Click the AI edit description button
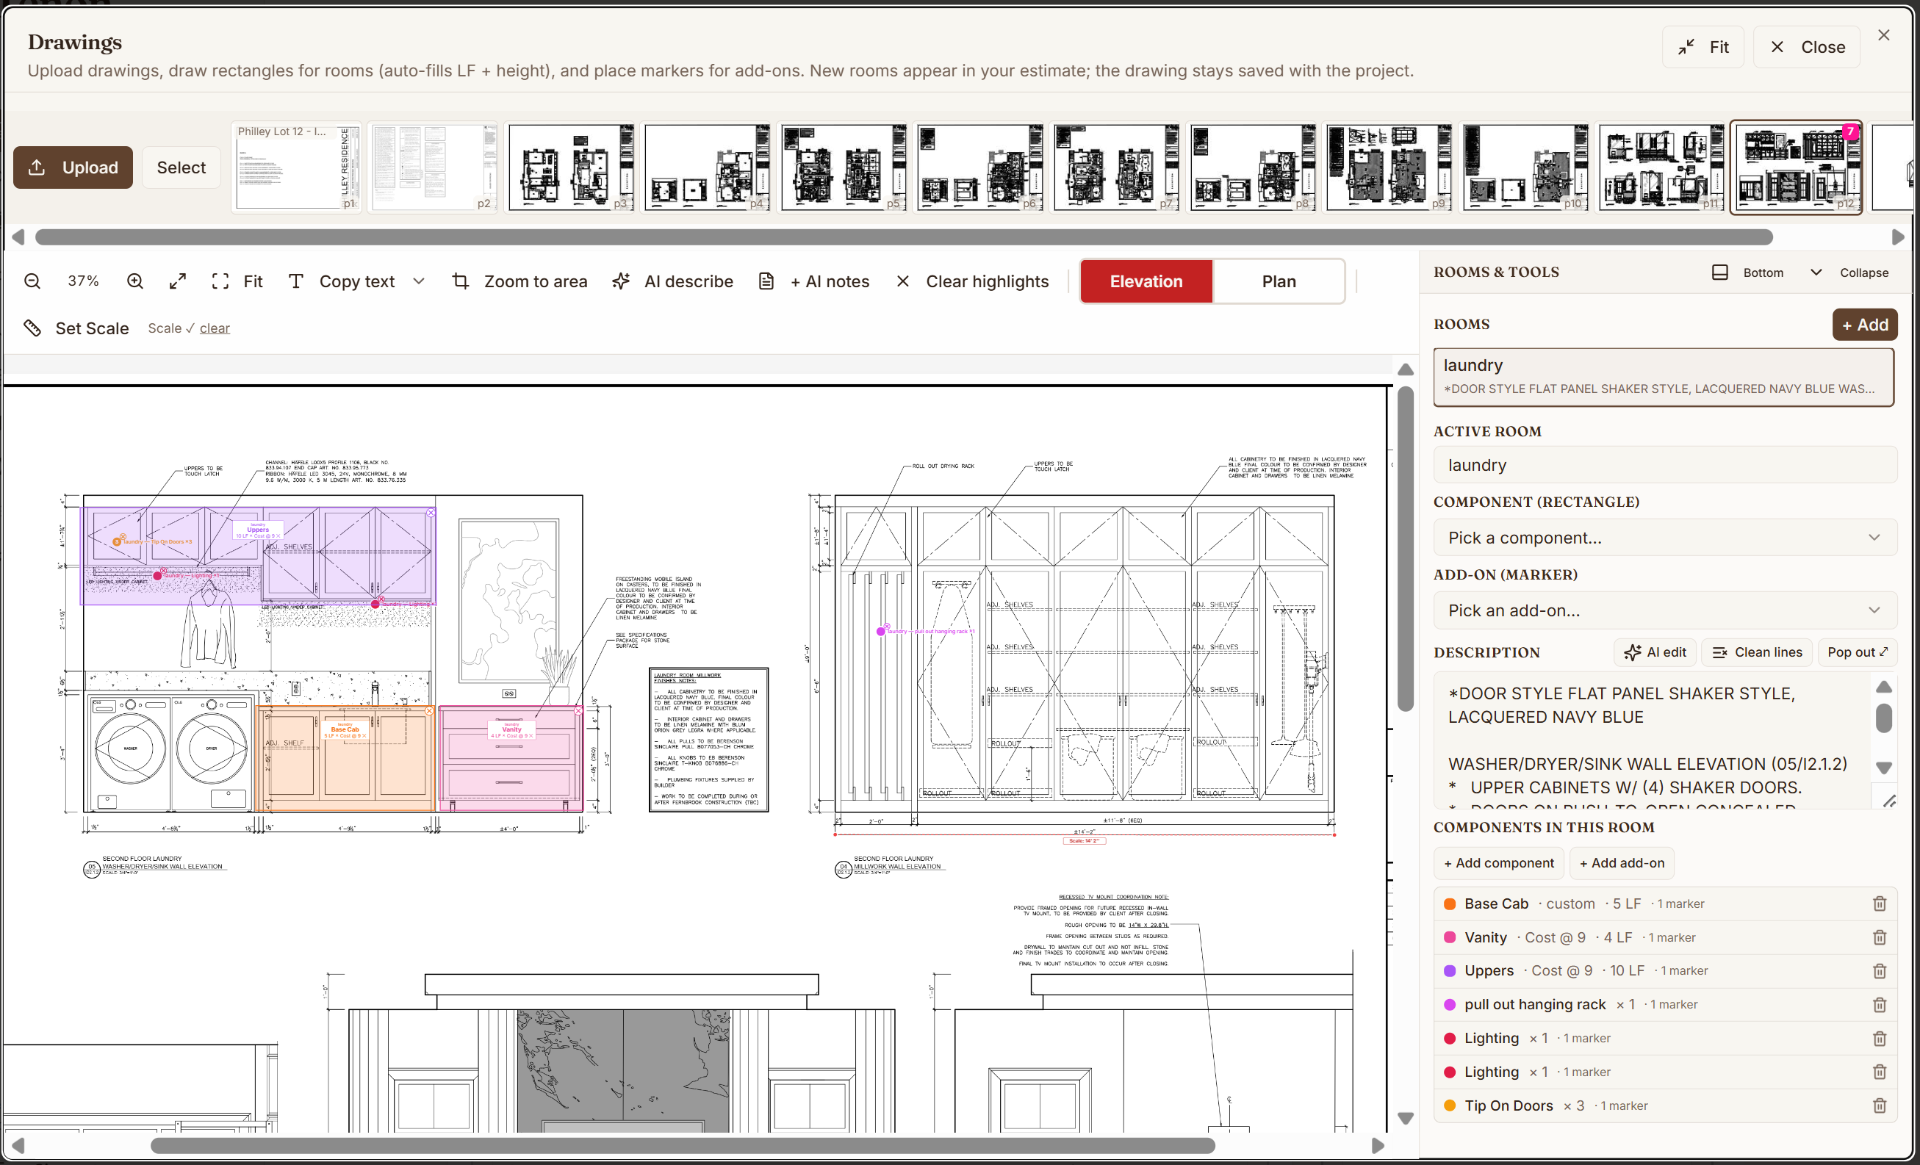 coord(1655,652)
